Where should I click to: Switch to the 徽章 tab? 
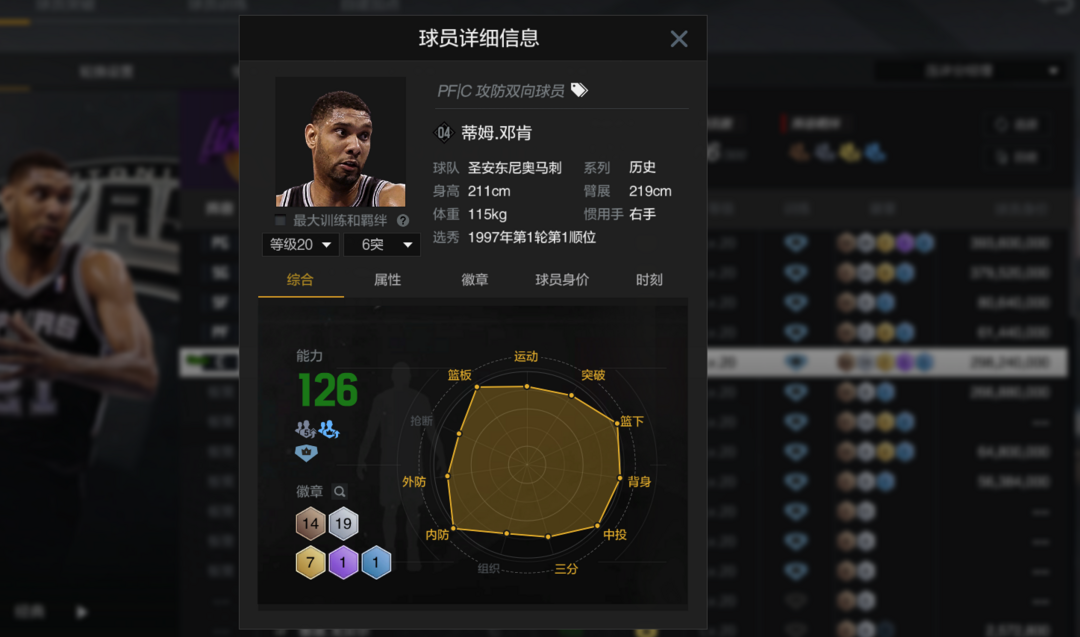[x=475, y=280]
